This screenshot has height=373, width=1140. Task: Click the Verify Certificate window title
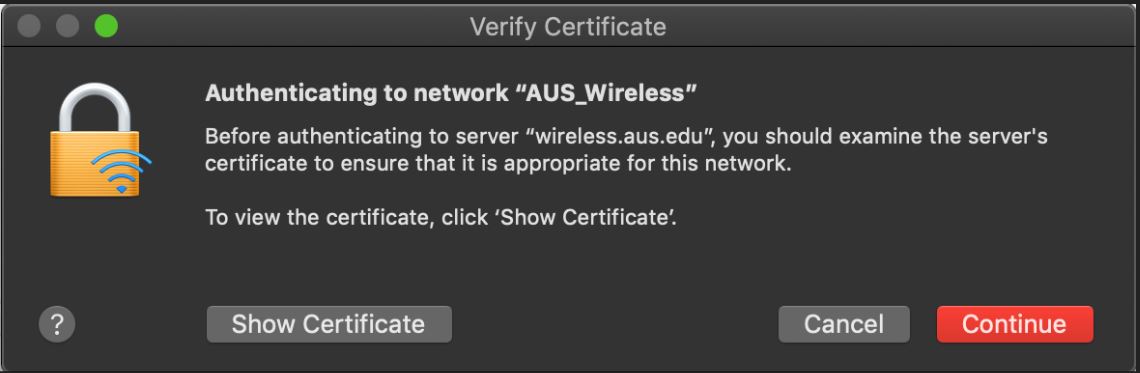click(x=568, y=27)
